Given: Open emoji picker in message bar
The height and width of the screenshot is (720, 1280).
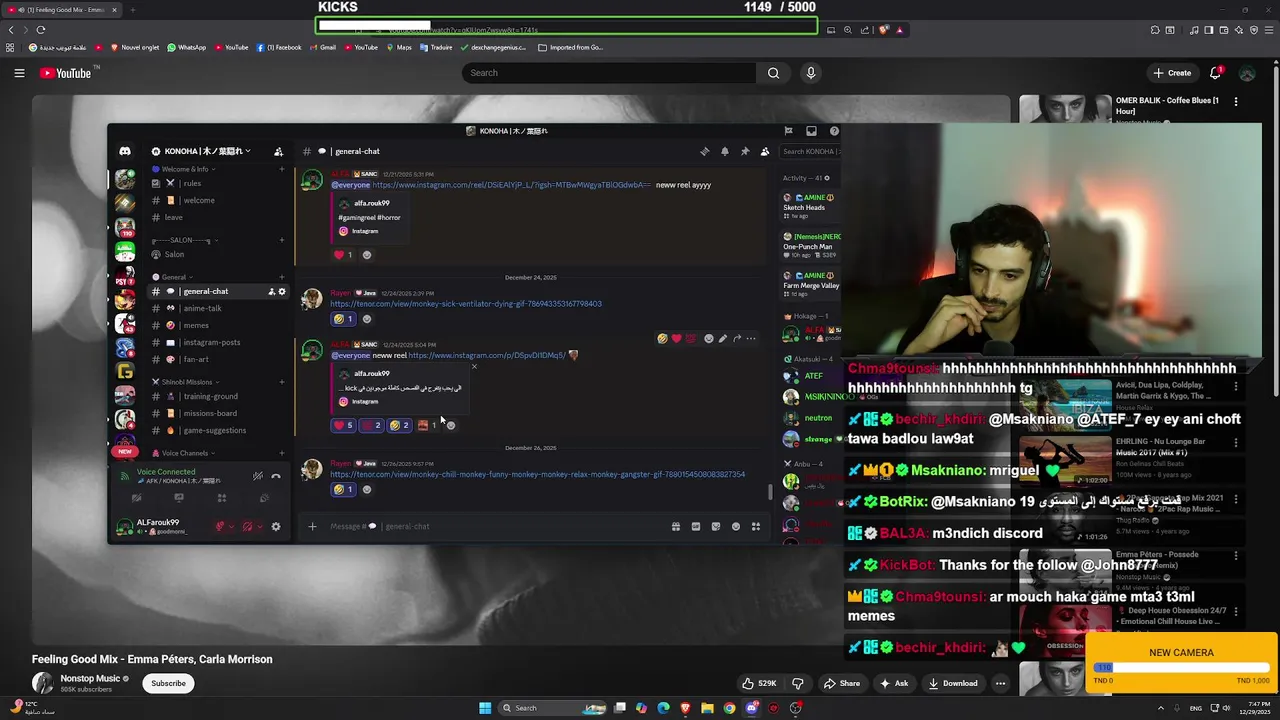Looking at the screenshot, I should coord(736,526).
